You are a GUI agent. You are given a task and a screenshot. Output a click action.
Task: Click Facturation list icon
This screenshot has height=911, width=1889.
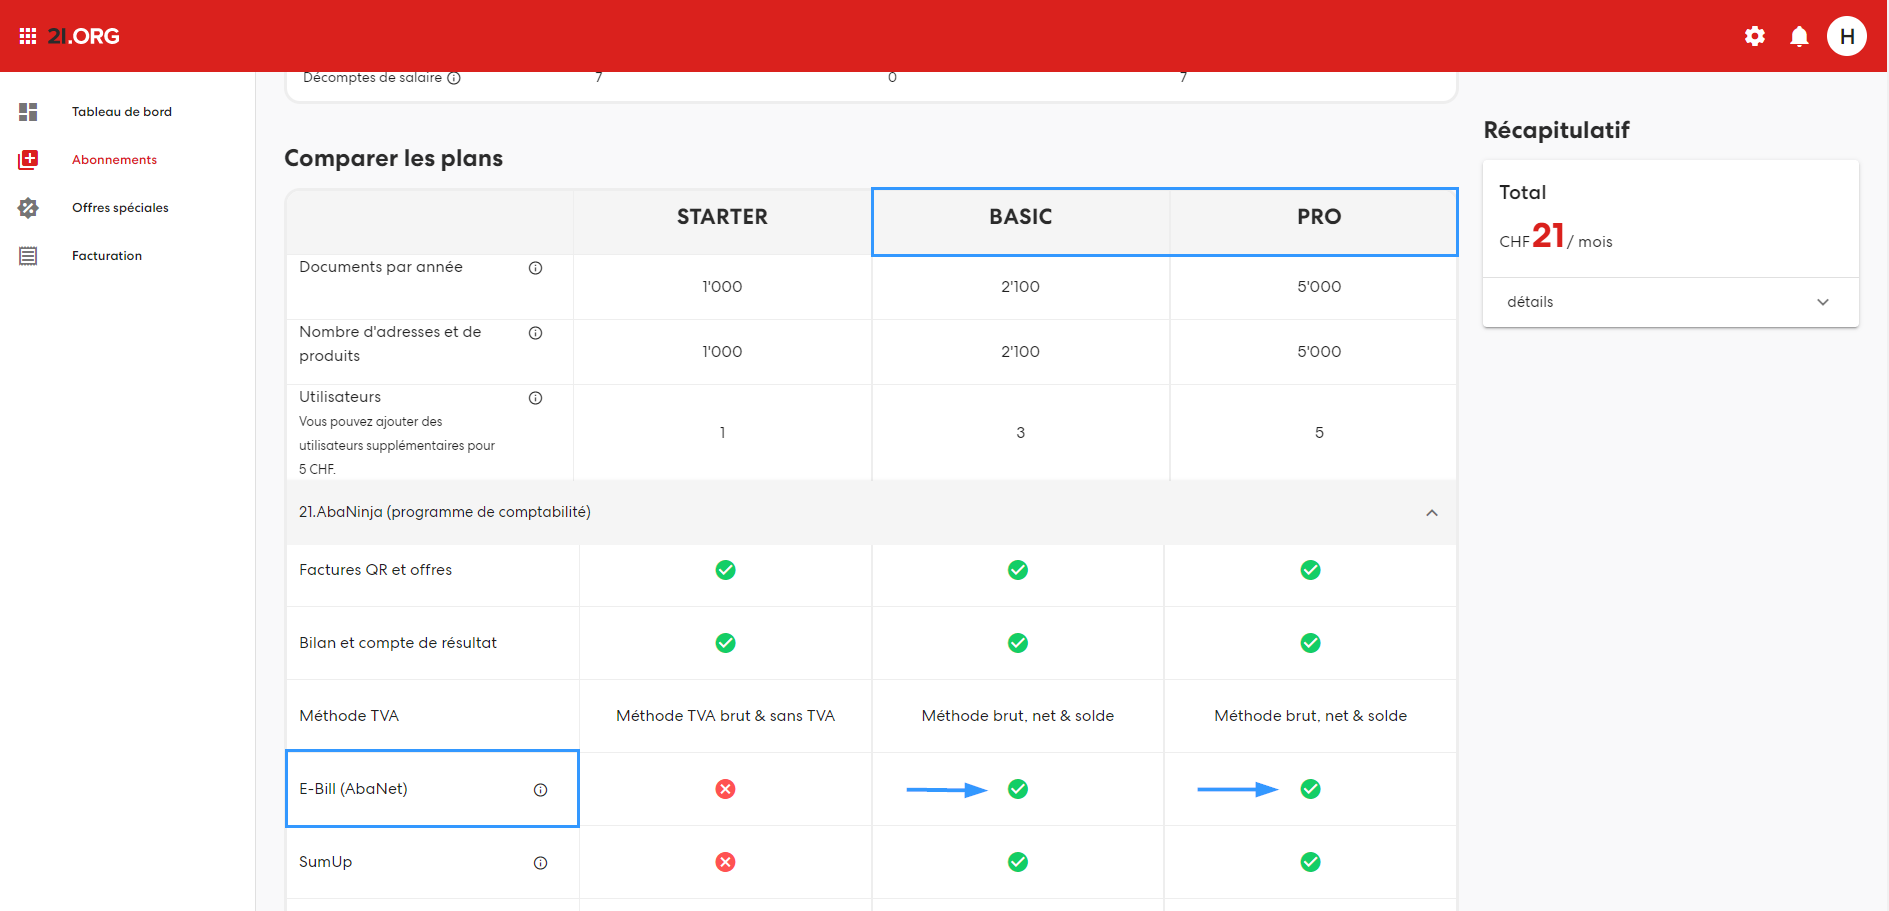[x=28, y=256]
